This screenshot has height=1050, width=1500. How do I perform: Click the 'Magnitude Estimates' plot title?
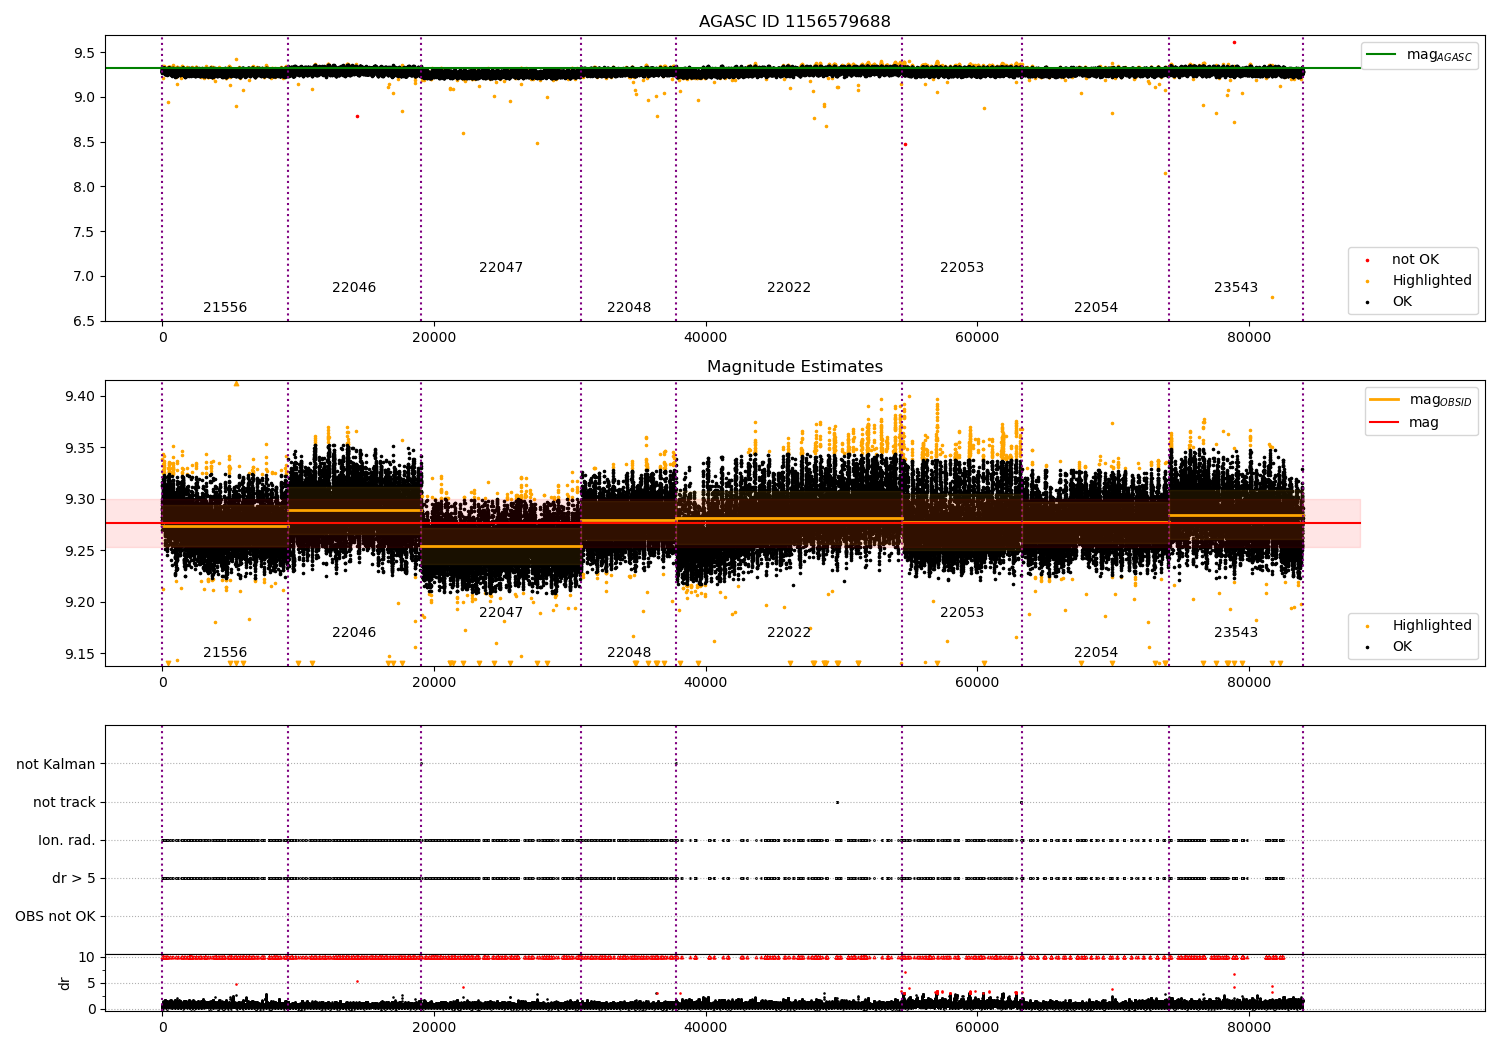tap(794, 367)
